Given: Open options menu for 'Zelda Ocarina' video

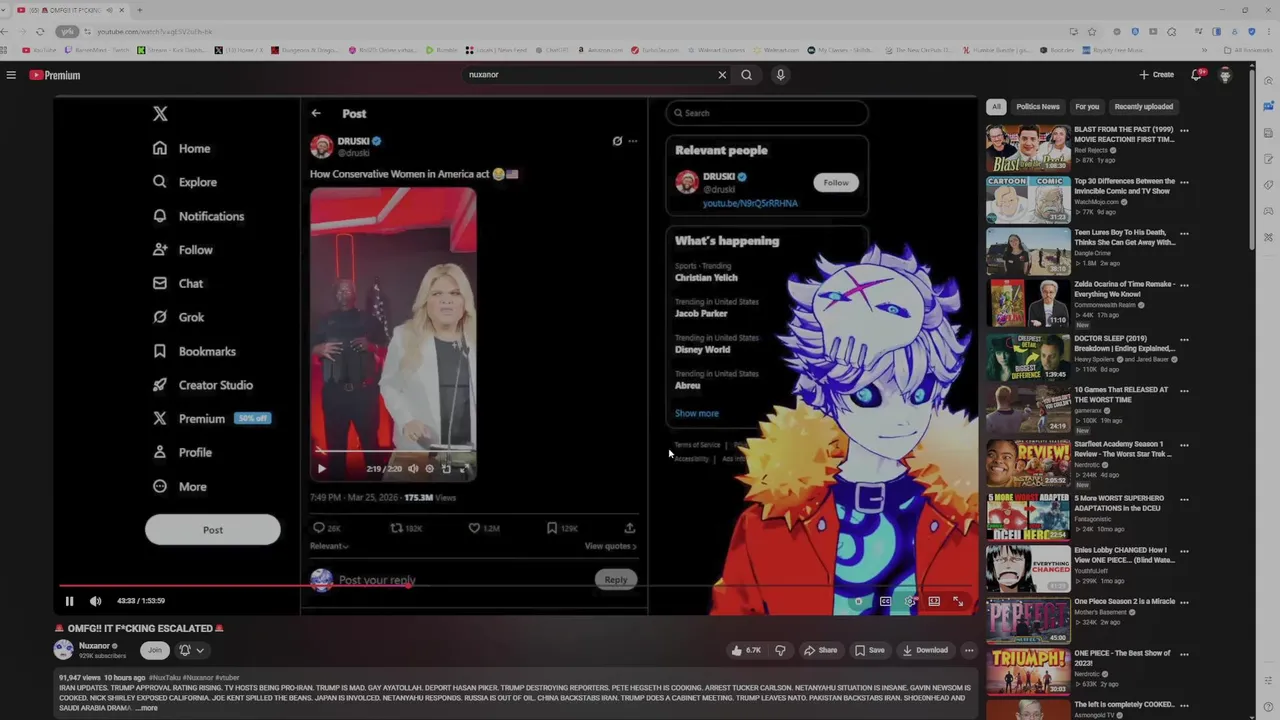Looking at the screenshot, I should [1184, 286].
